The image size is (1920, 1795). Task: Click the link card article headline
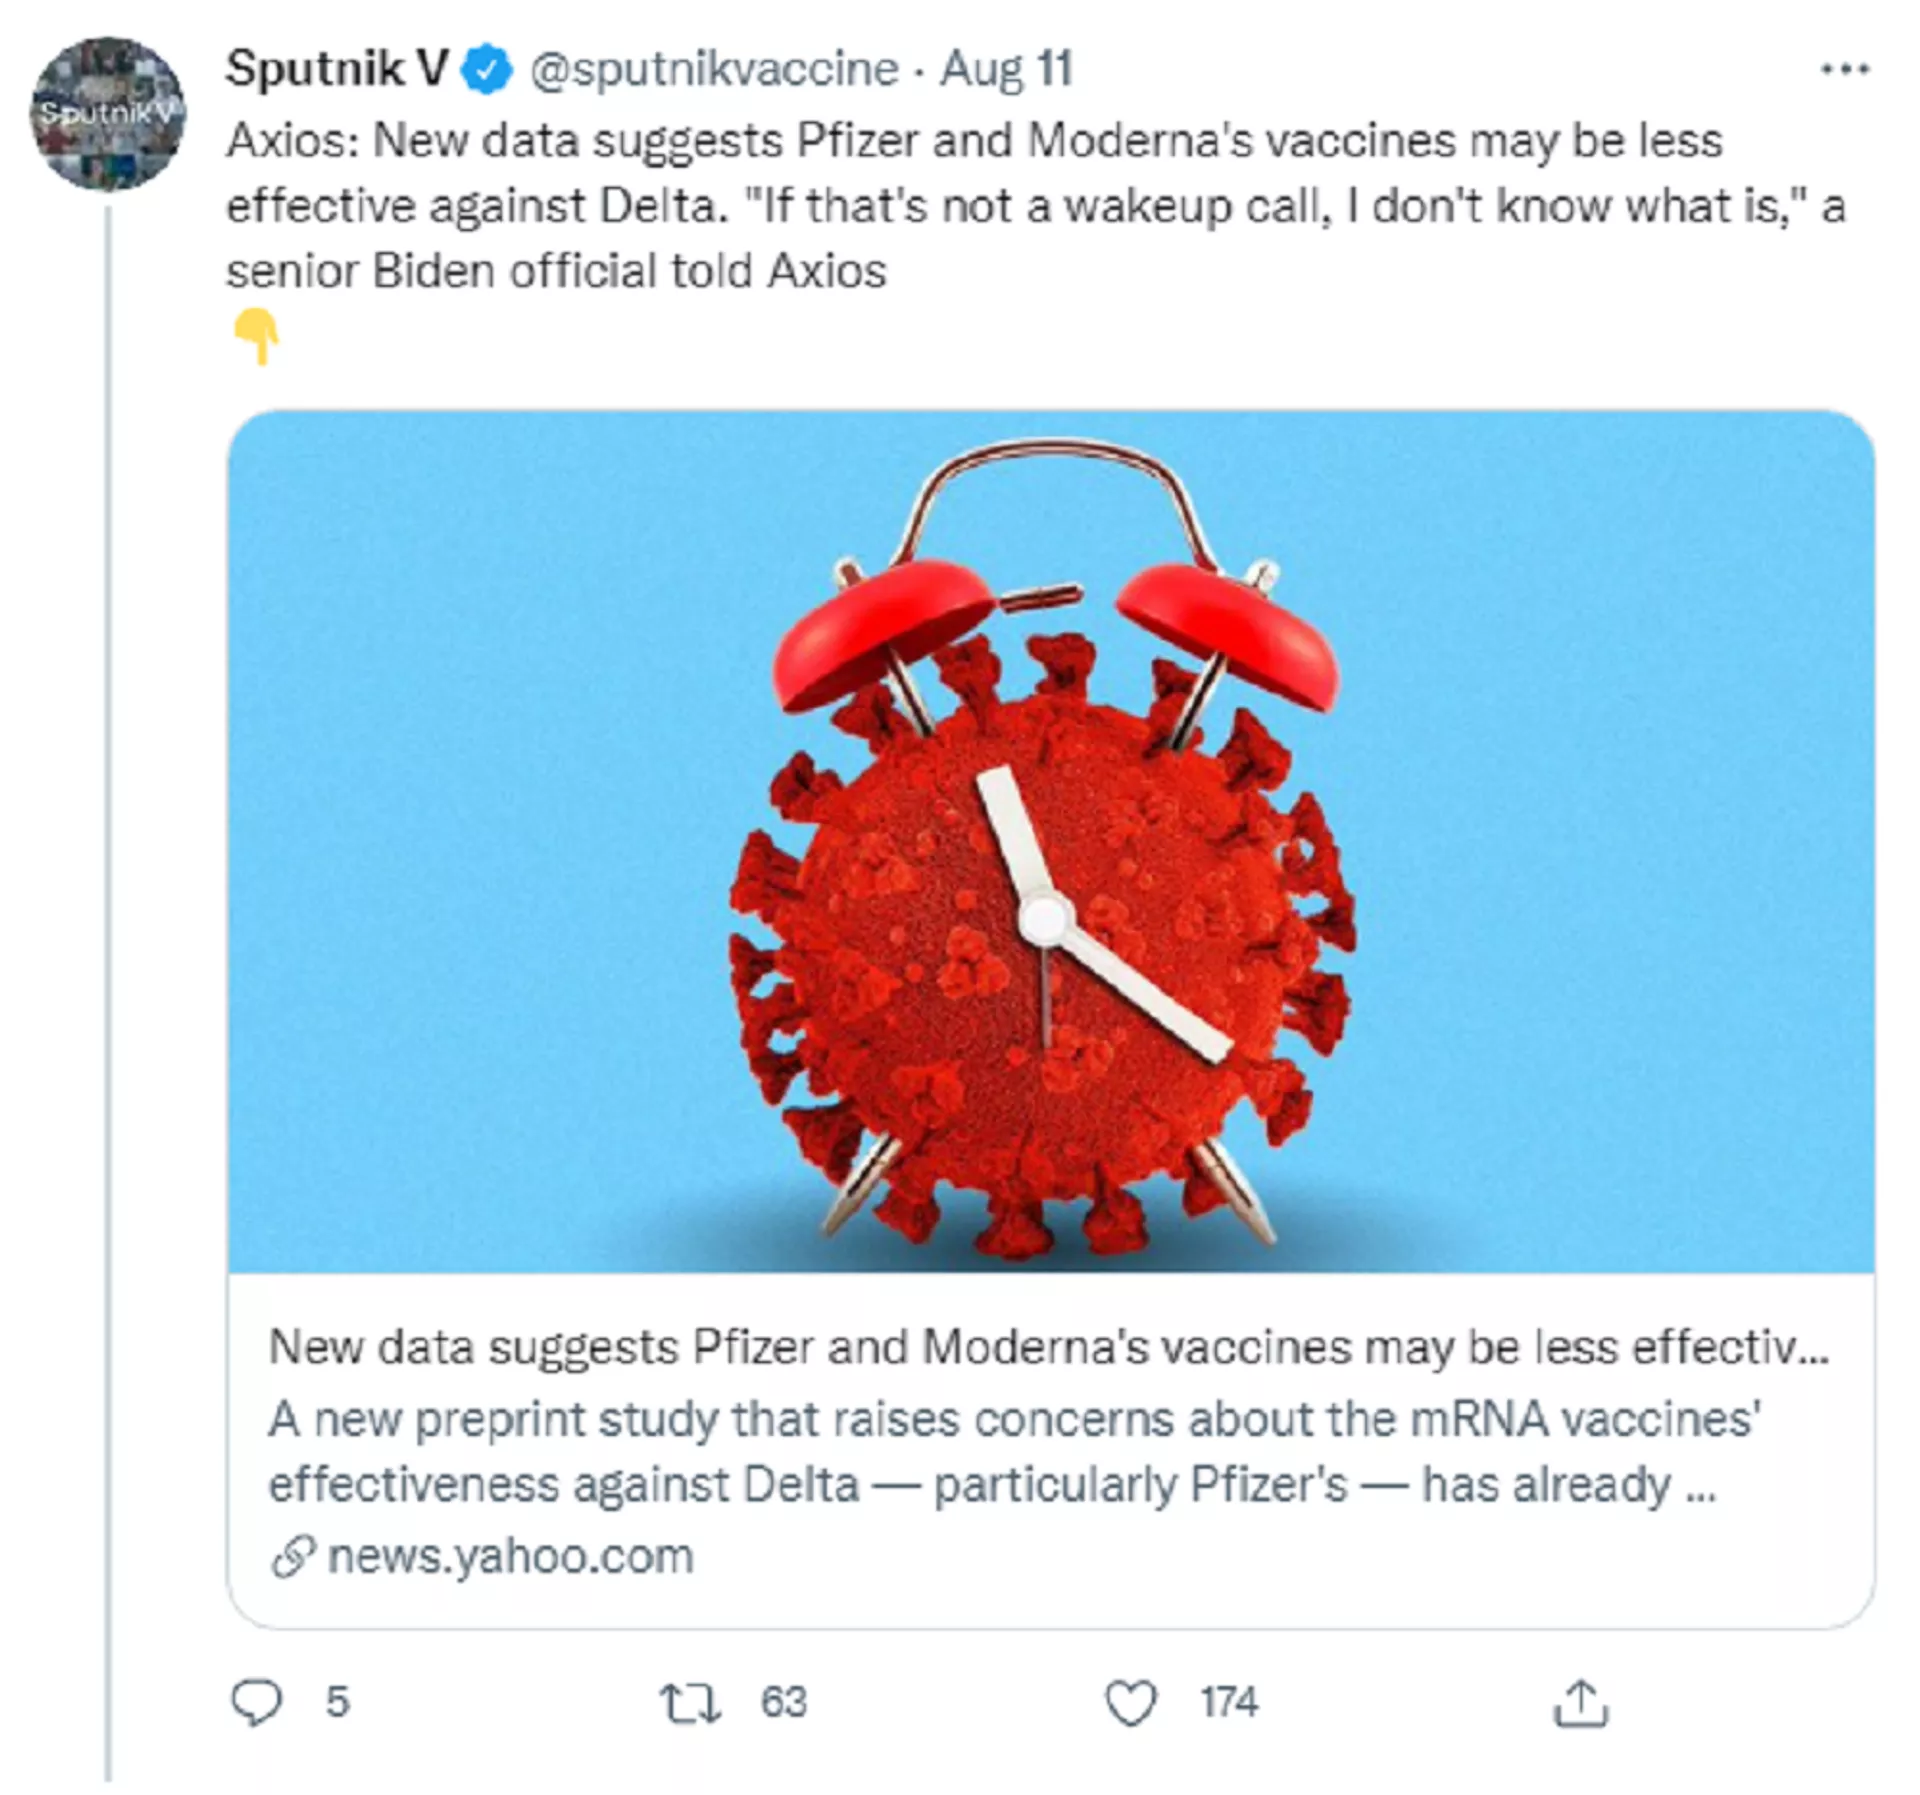(1048, 1347)
